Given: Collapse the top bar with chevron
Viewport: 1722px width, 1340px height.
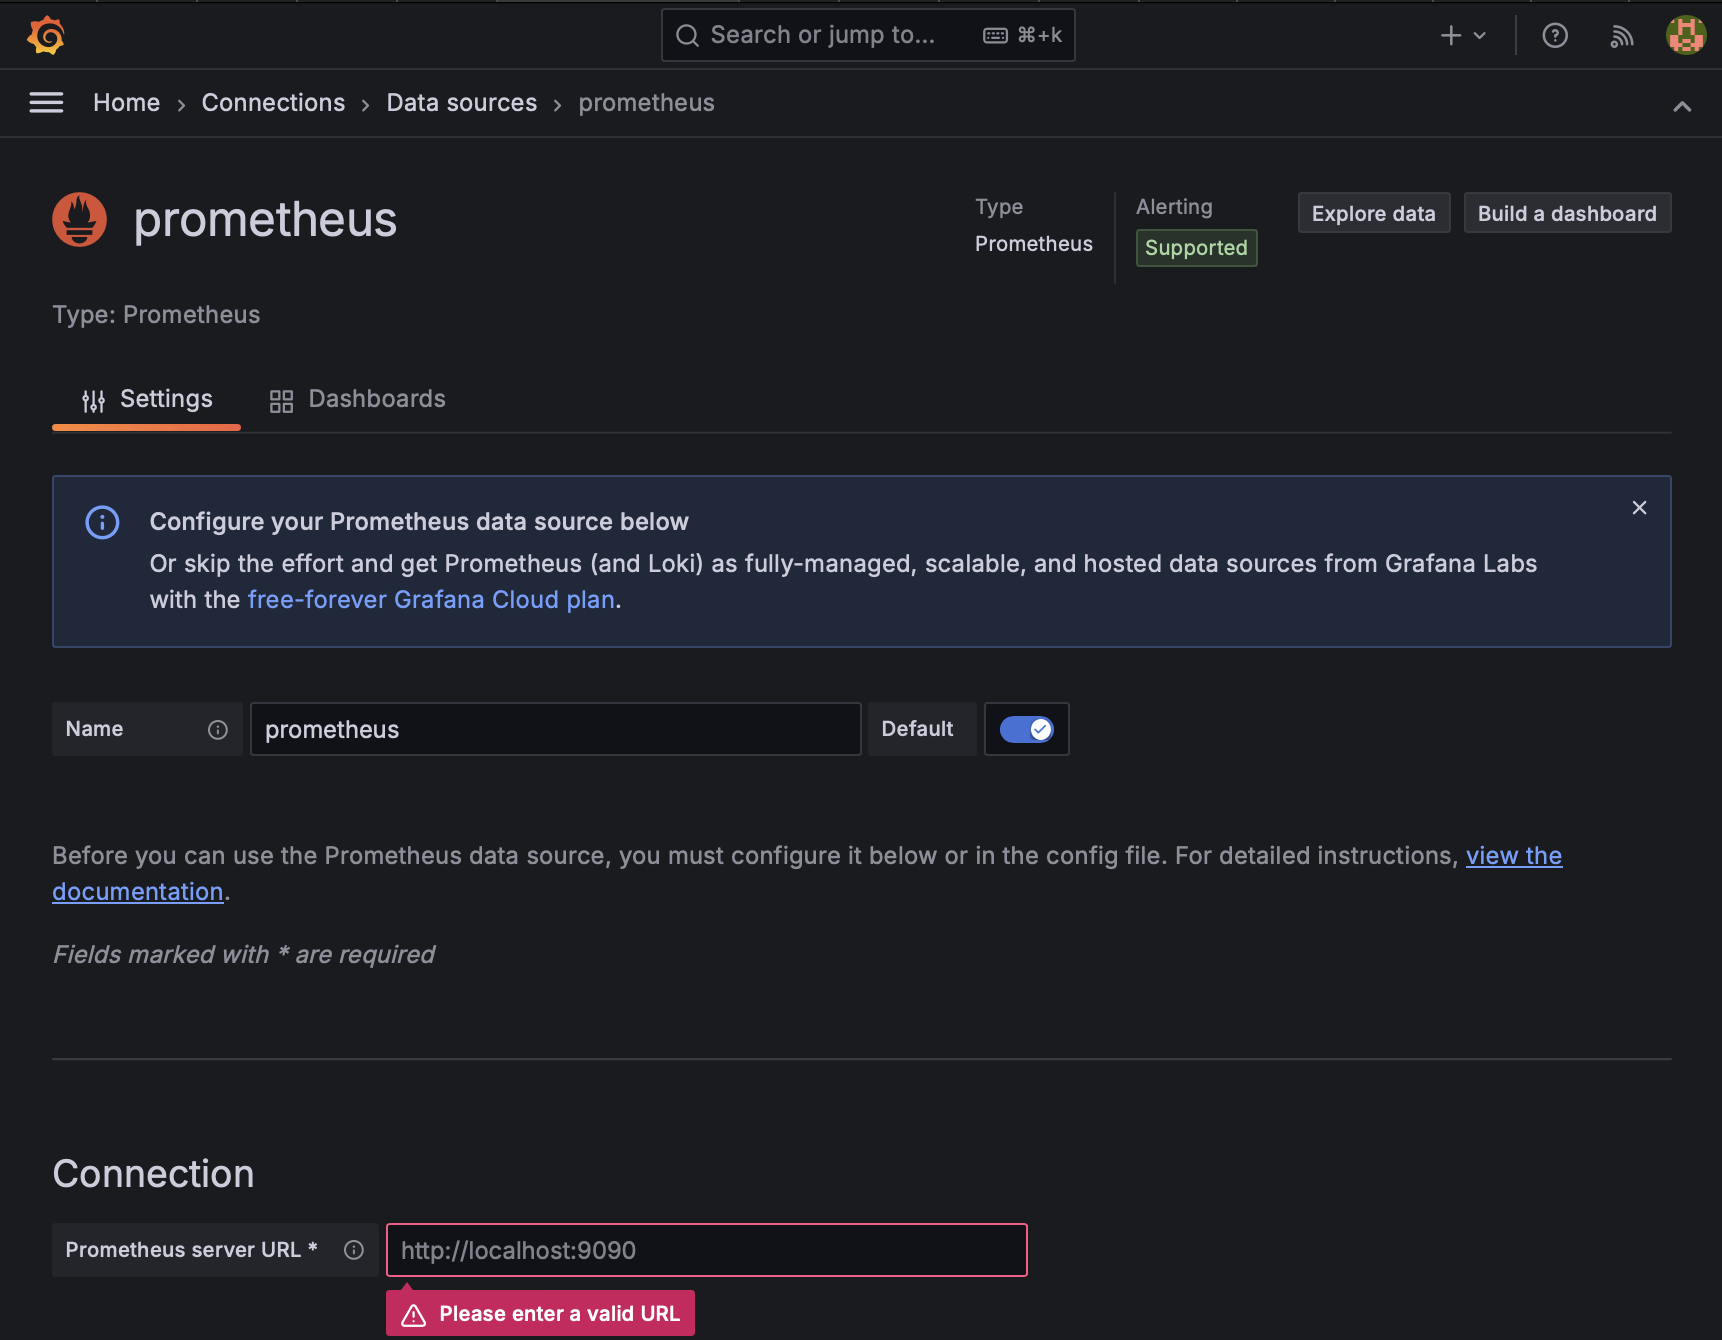Looking at the screenshot, I should [1682, 106].
